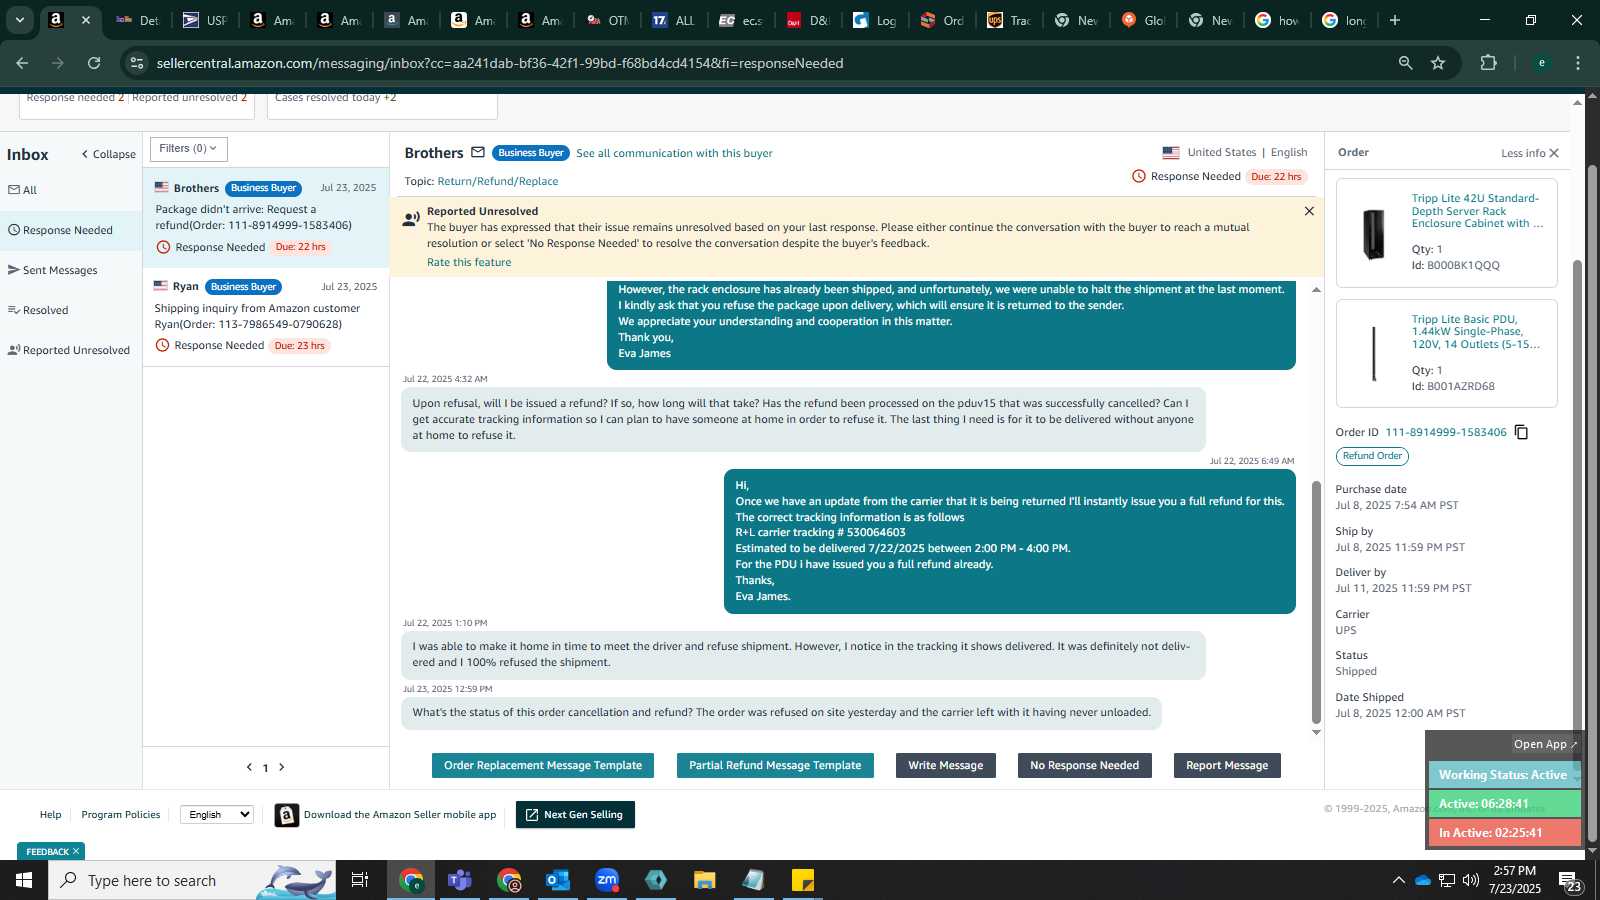Switch to the USPS browser tab

coord(204,20)
